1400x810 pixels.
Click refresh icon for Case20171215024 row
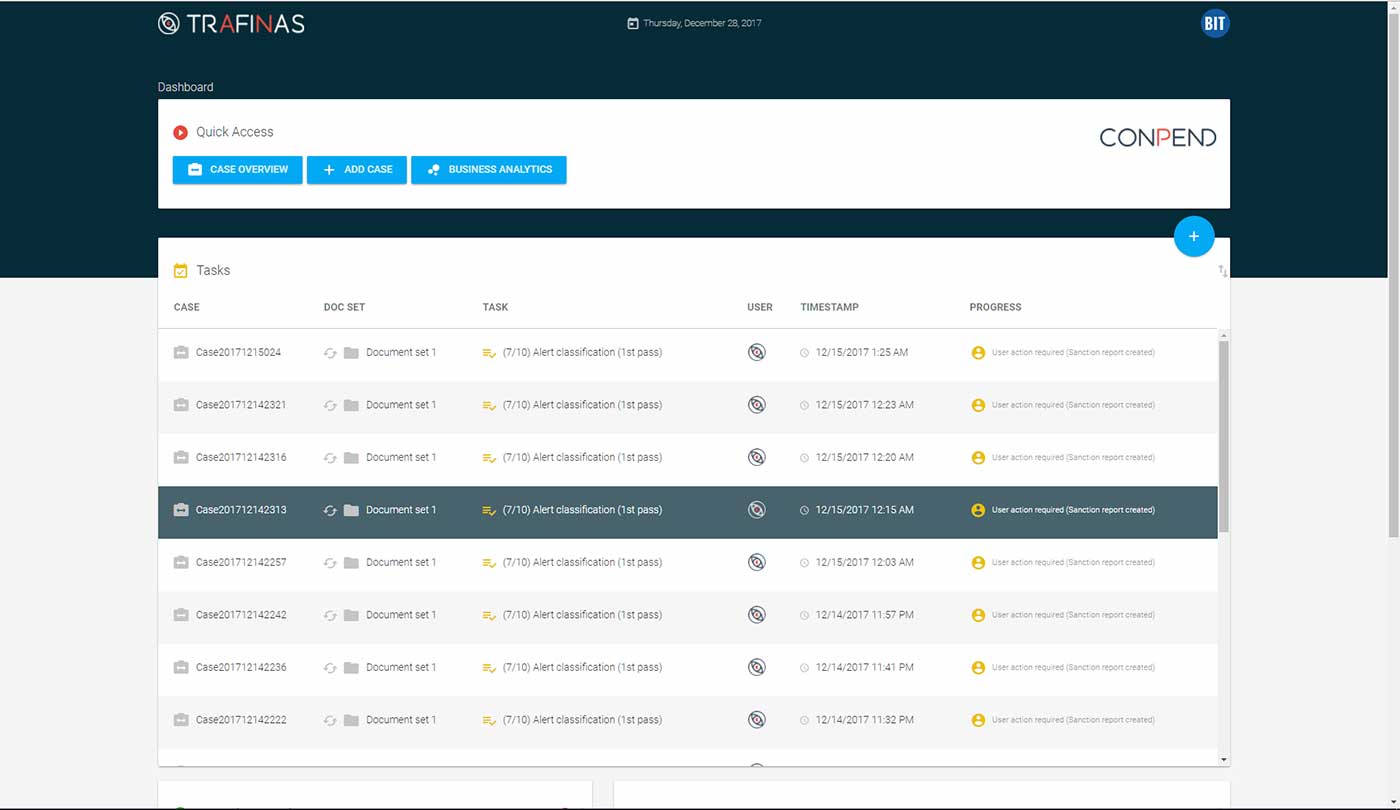(x=330, y=353)
